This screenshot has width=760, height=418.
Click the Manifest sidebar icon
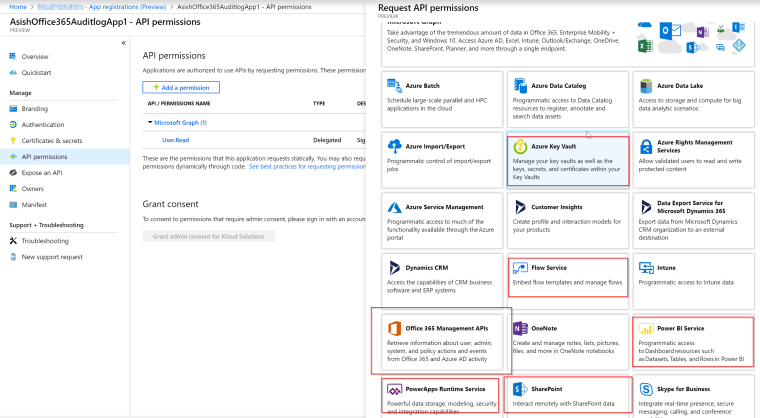tap(13, 205)
